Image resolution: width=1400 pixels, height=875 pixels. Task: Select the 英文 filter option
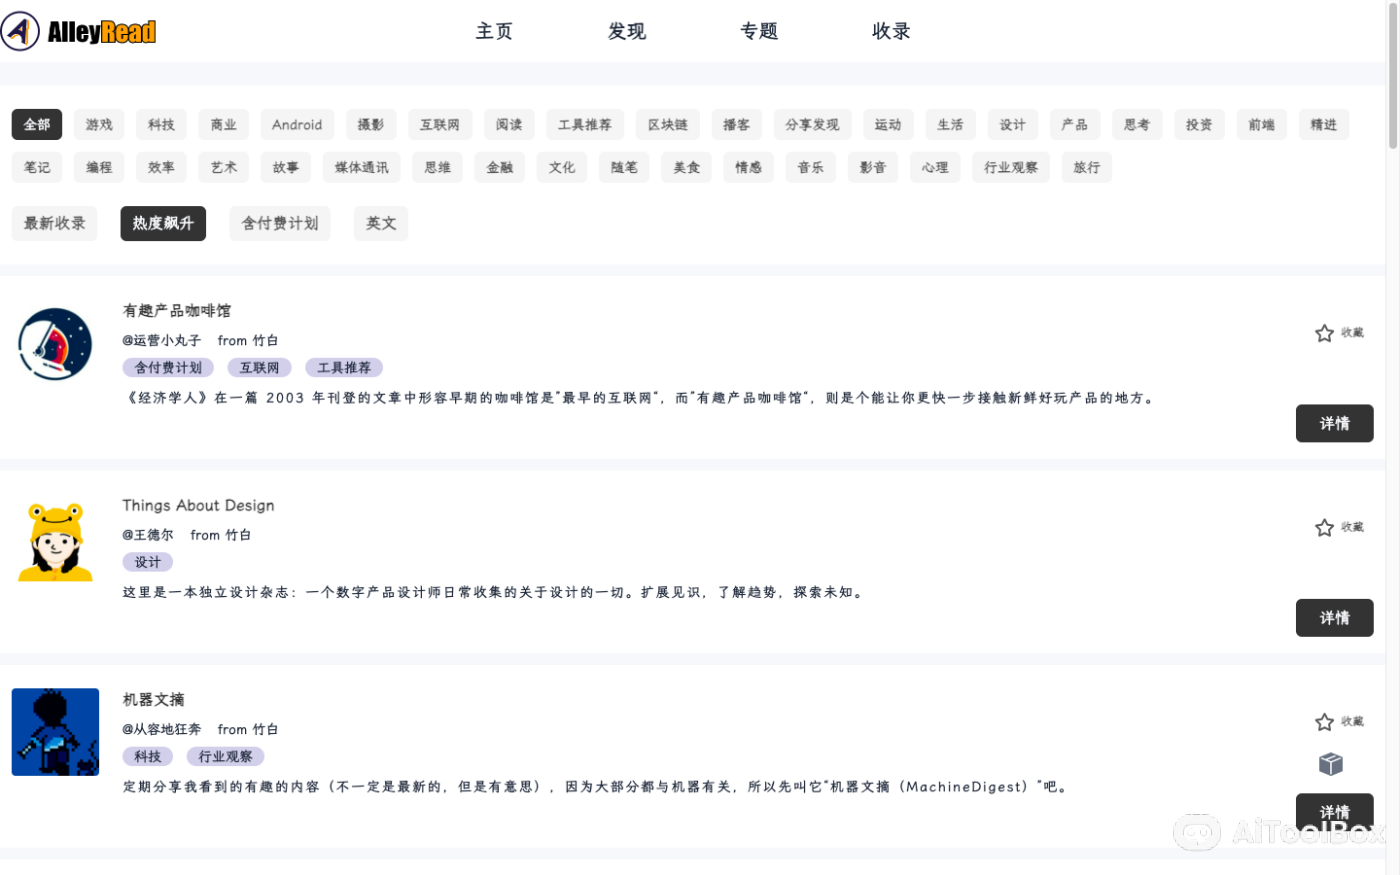381,223
